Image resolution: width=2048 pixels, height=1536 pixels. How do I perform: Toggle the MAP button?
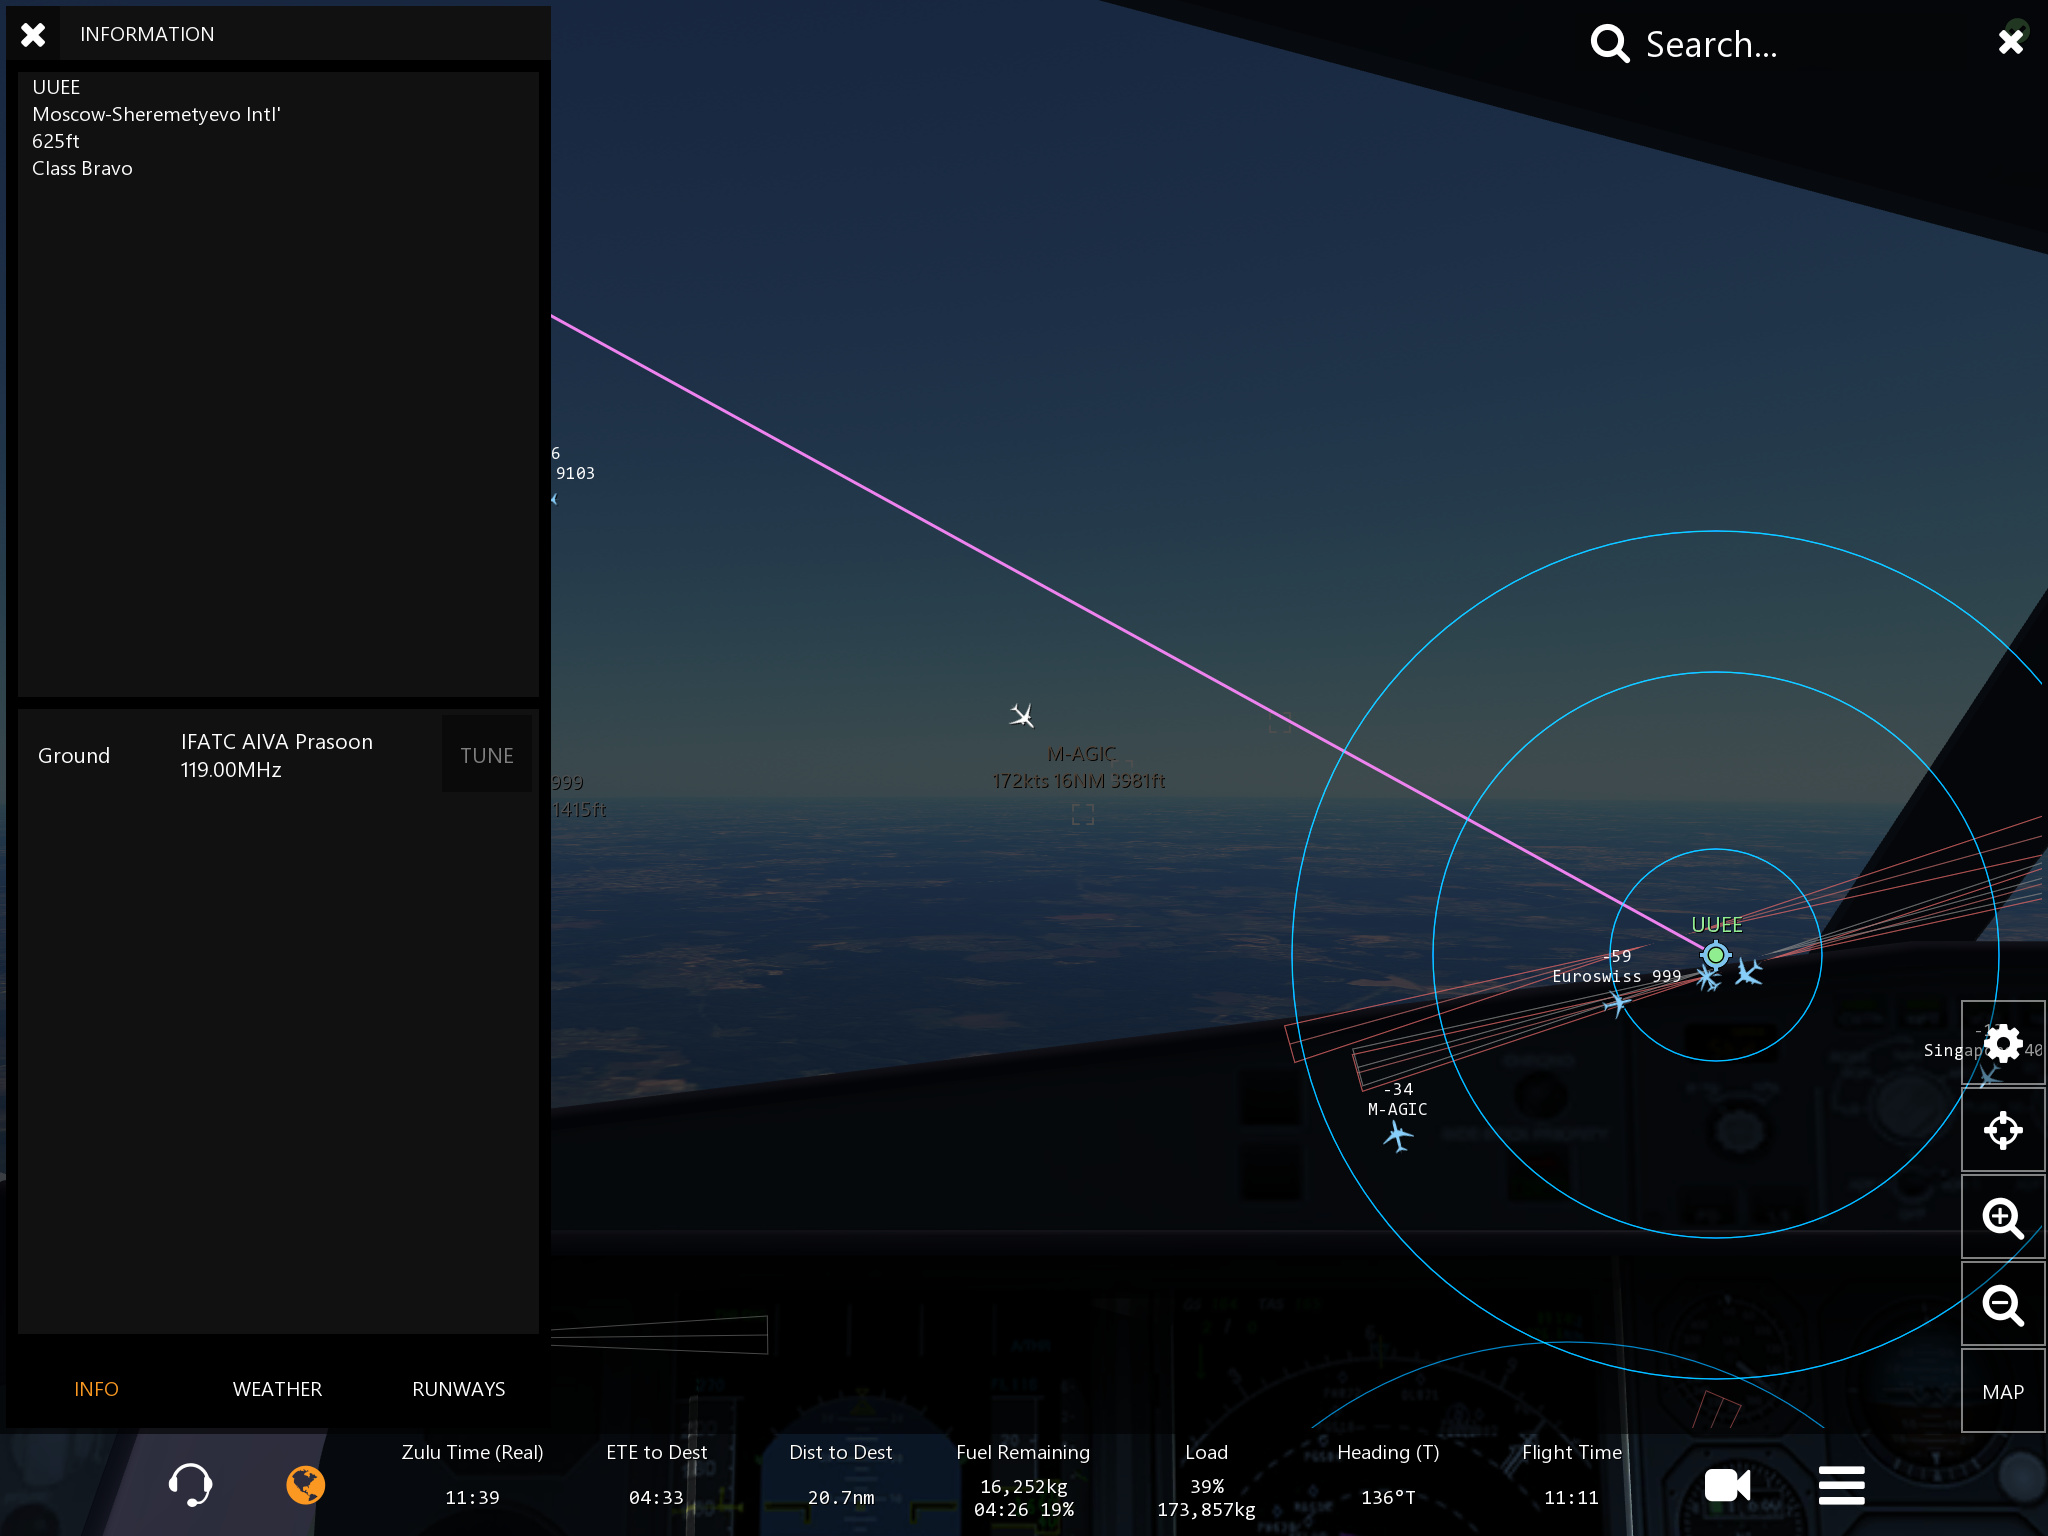coord(2003,1392)
